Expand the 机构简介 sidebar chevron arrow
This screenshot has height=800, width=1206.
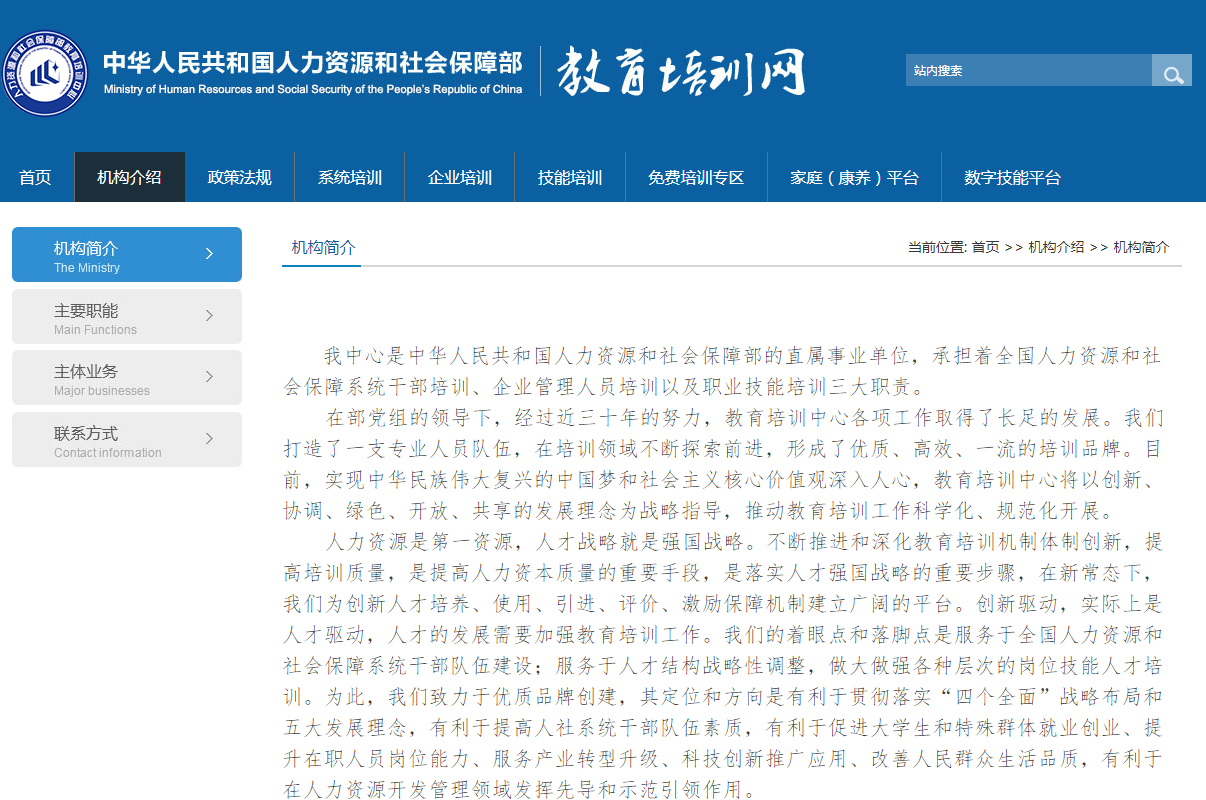209,254
